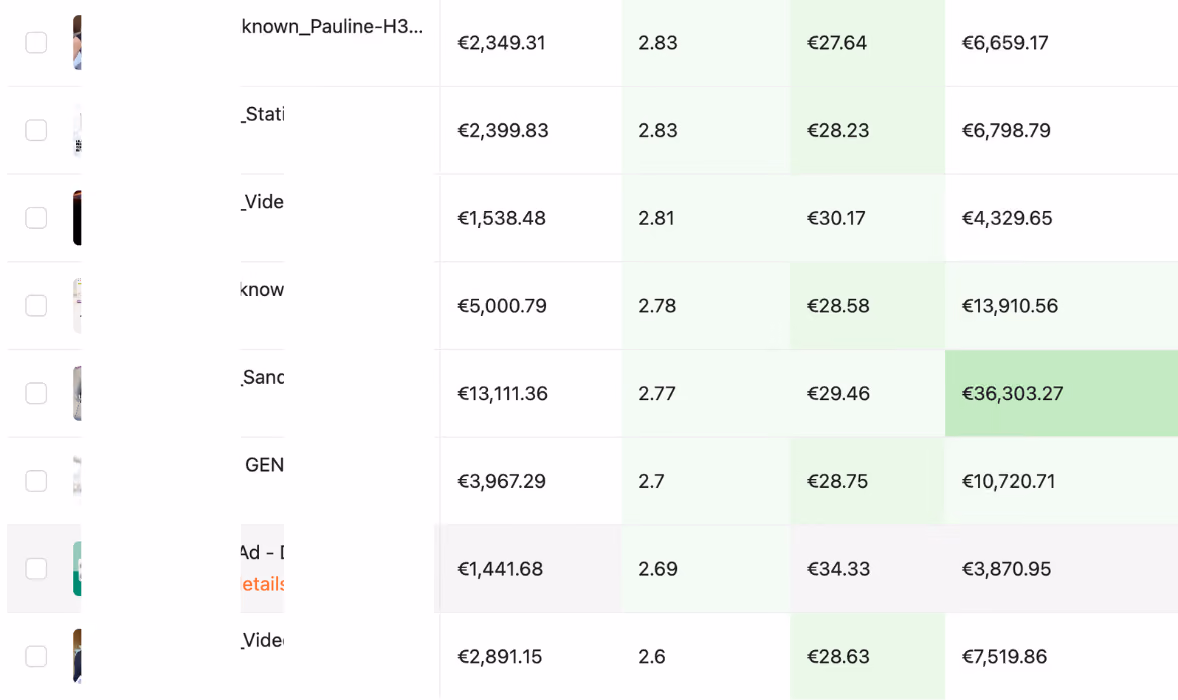This screenshot has width=1178, height=700.
Task: Tick the checkbox in the €2,349.31 row
Action: click(x=36, y=43)
